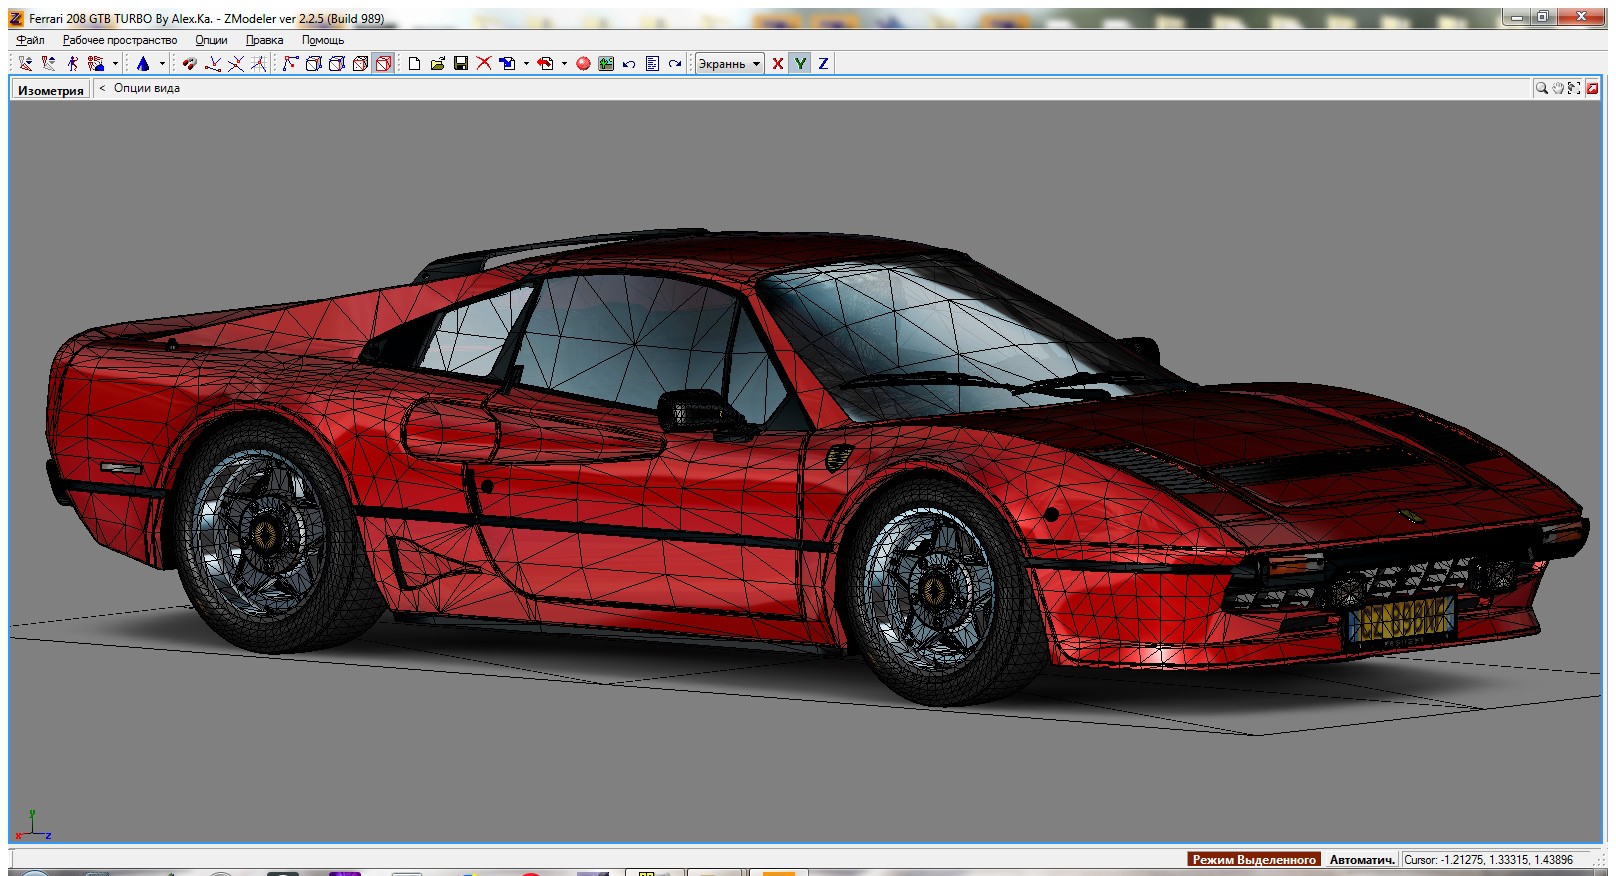
Task: Undo the last action
Action: [629, 63]
